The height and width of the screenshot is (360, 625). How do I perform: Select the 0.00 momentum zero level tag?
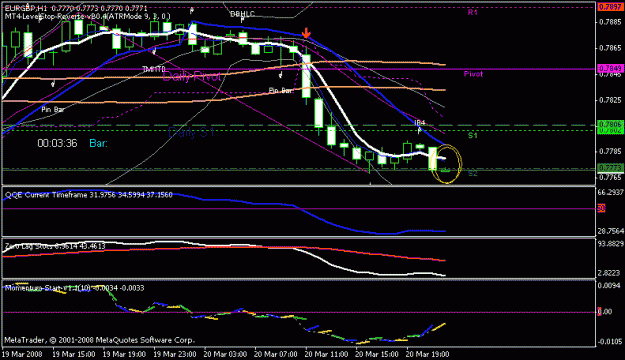click(605, 312)
